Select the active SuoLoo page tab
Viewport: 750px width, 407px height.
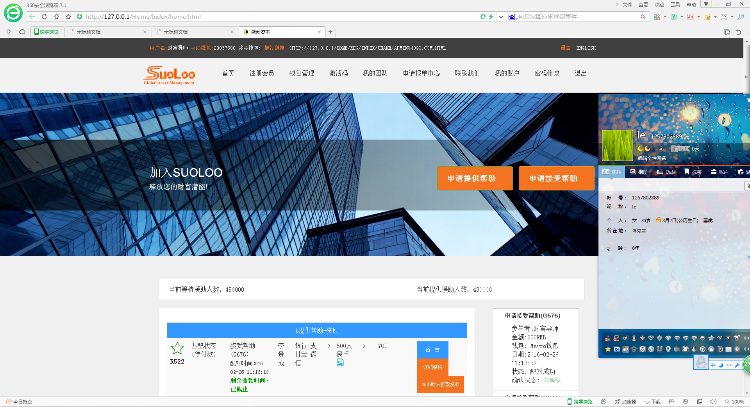pyautogui.click(x=282, y=32)
